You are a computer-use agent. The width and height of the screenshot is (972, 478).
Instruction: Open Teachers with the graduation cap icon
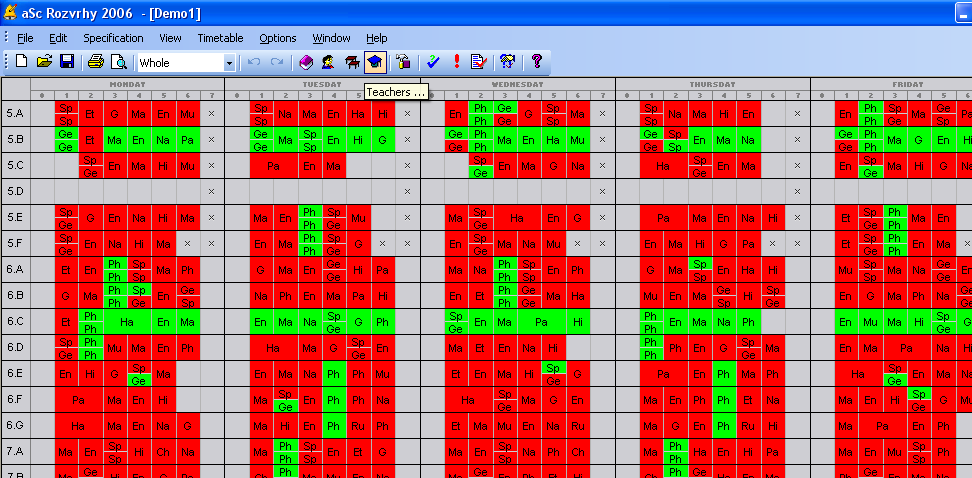click(375, 62)
